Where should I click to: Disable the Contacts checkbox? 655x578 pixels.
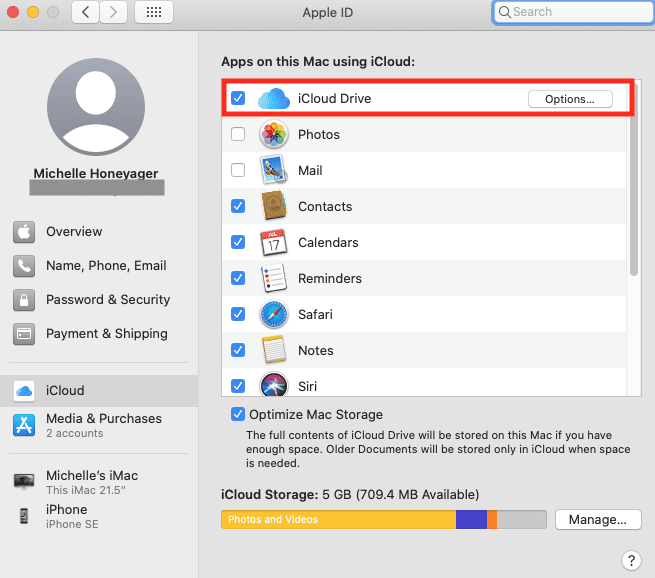click(238, 206)
